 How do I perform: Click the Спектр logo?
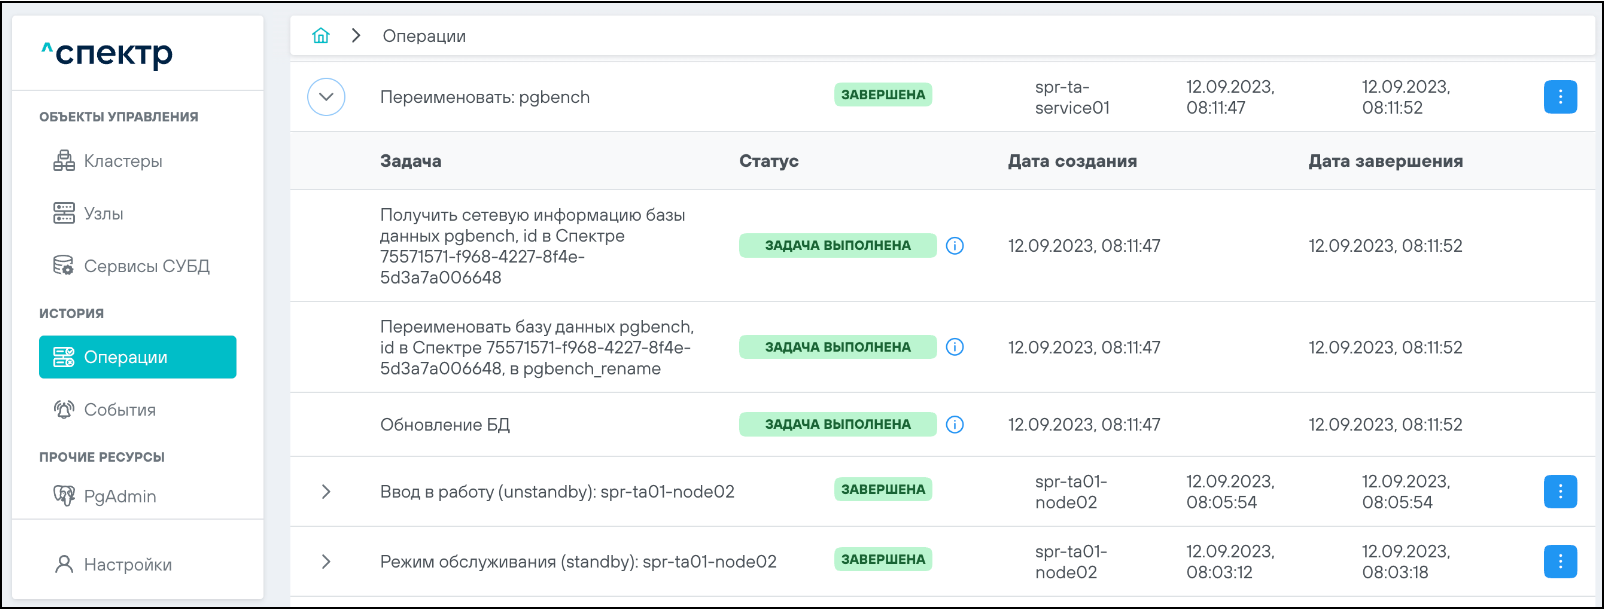click(x=107, y=54)
